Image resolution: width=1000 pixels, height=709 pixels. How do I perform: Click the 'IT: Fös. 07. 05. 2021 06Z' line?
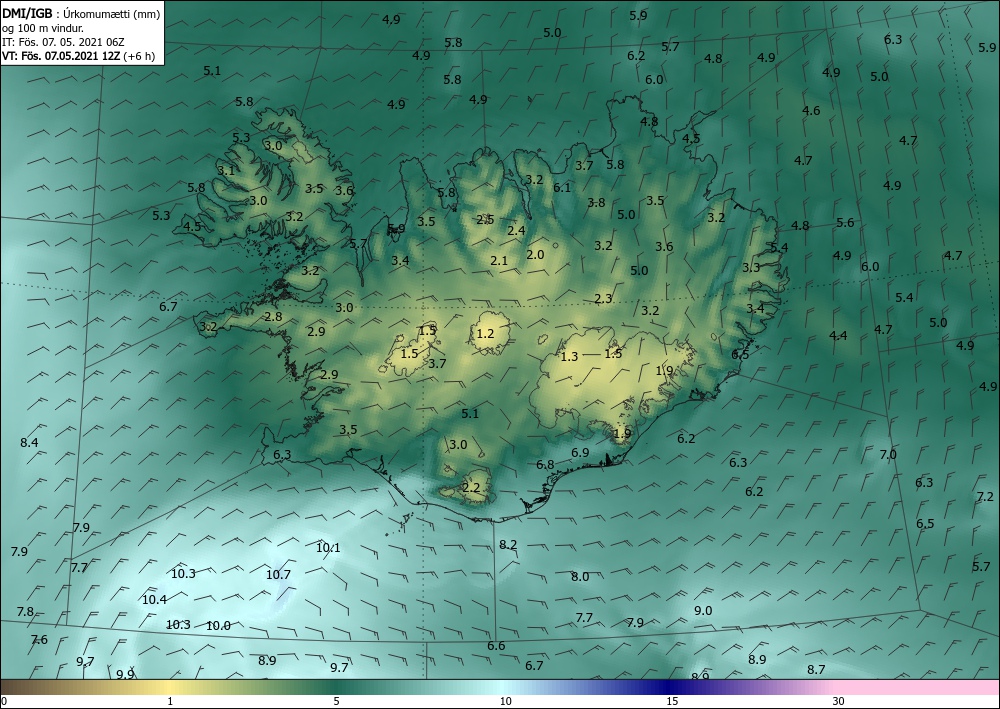click(64, 42)
